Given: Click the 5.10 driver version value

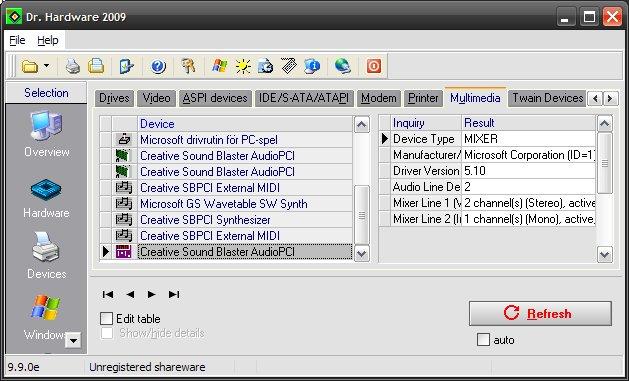Looking at the screenshot, I should (x=529, y=171).
